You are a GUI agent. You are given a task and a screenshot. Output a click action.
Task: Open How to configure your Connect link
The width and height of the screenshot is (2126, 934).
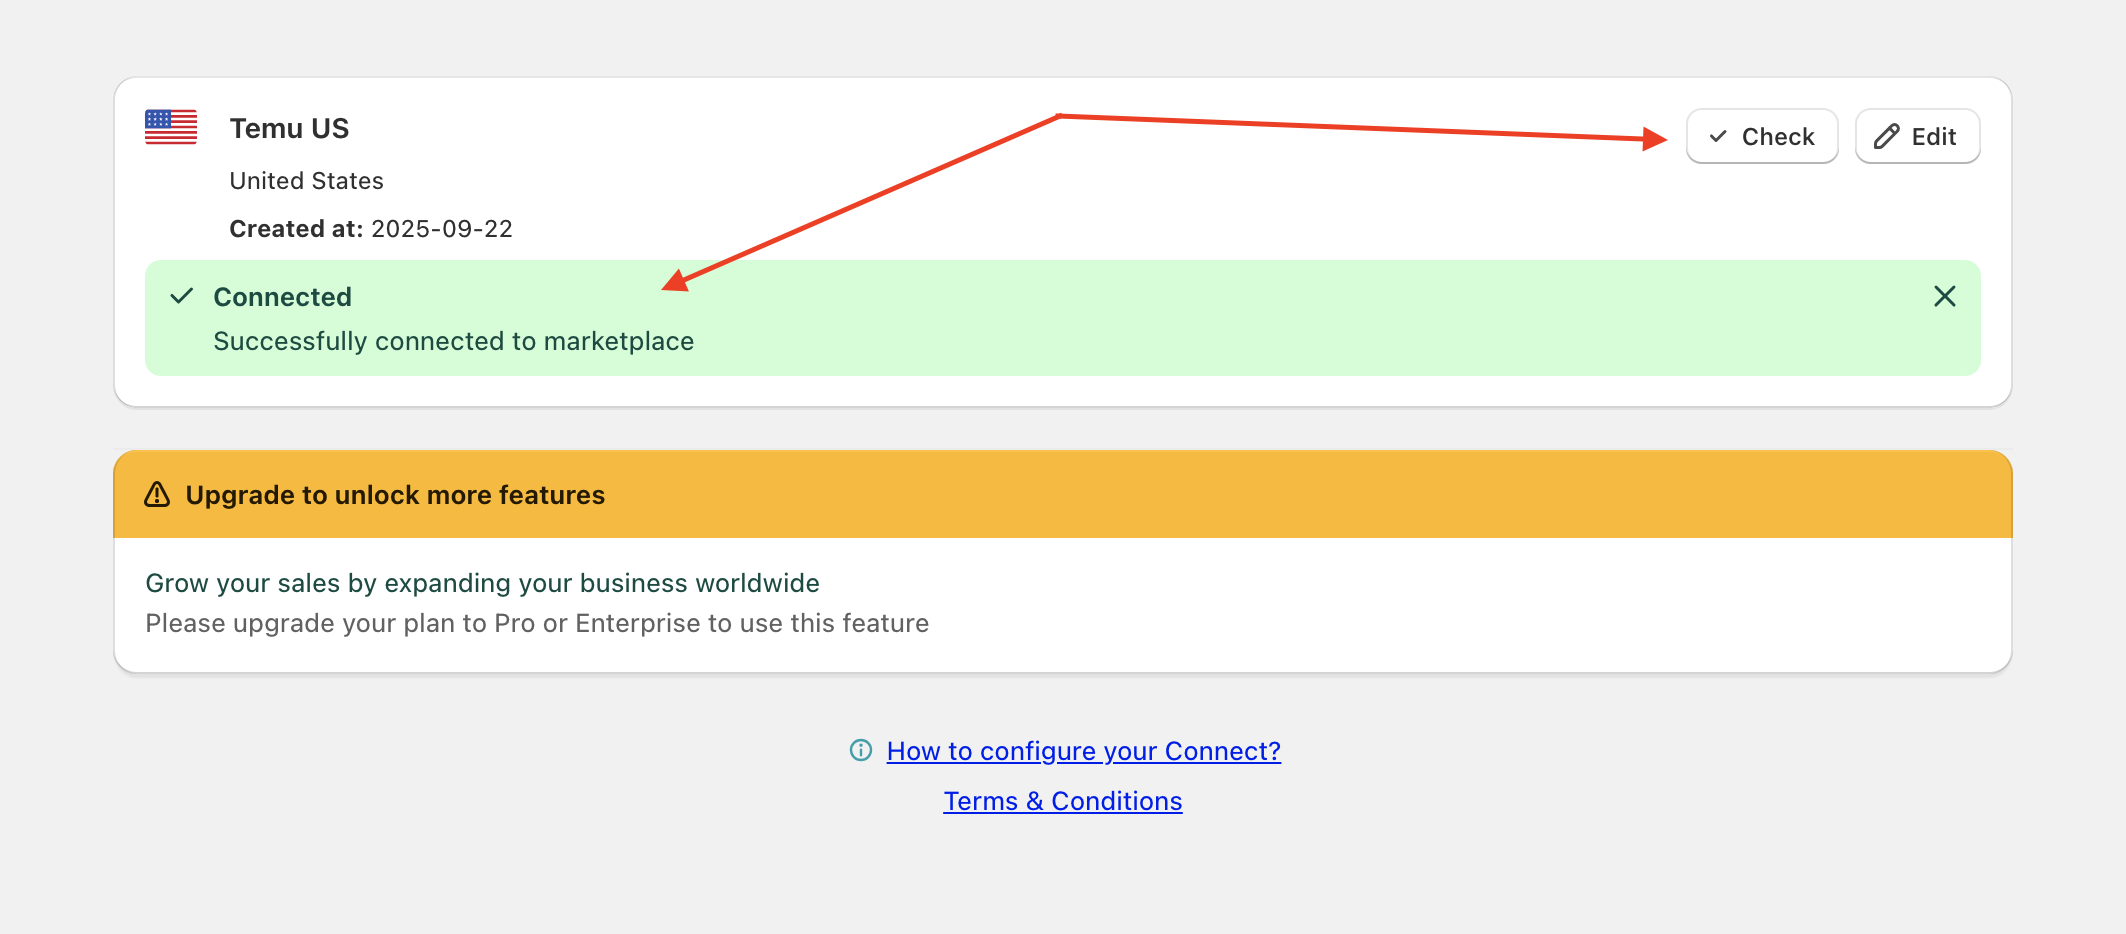coord(1083,750)
